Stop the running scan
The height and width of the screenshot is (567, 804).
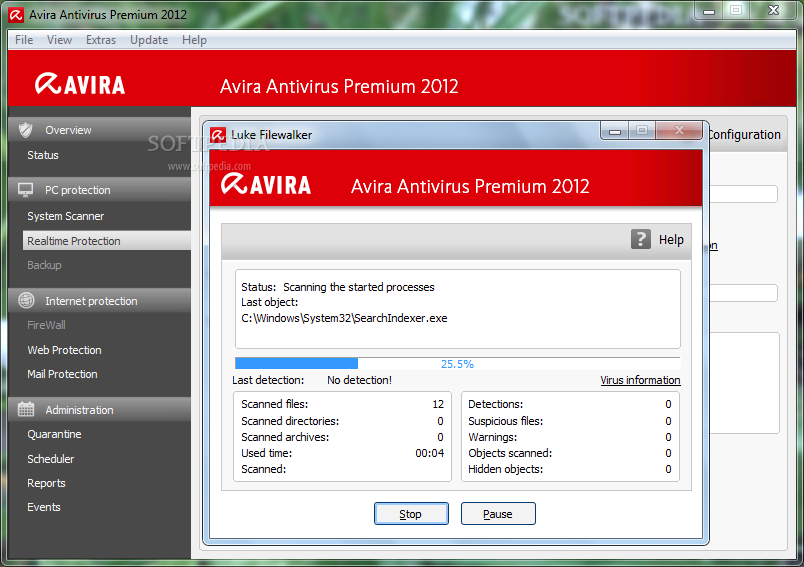[x=411, y=514]
